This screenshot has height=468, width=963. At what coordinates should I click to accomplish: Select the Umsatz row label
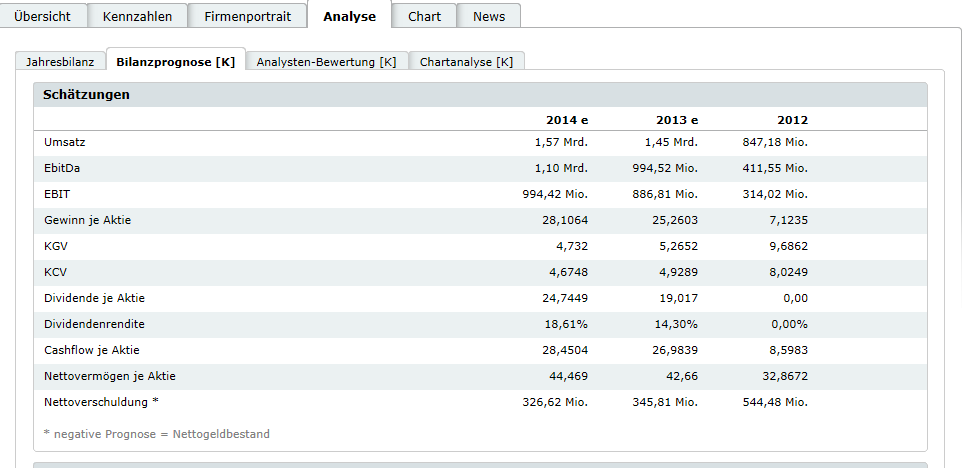point(65,143)
